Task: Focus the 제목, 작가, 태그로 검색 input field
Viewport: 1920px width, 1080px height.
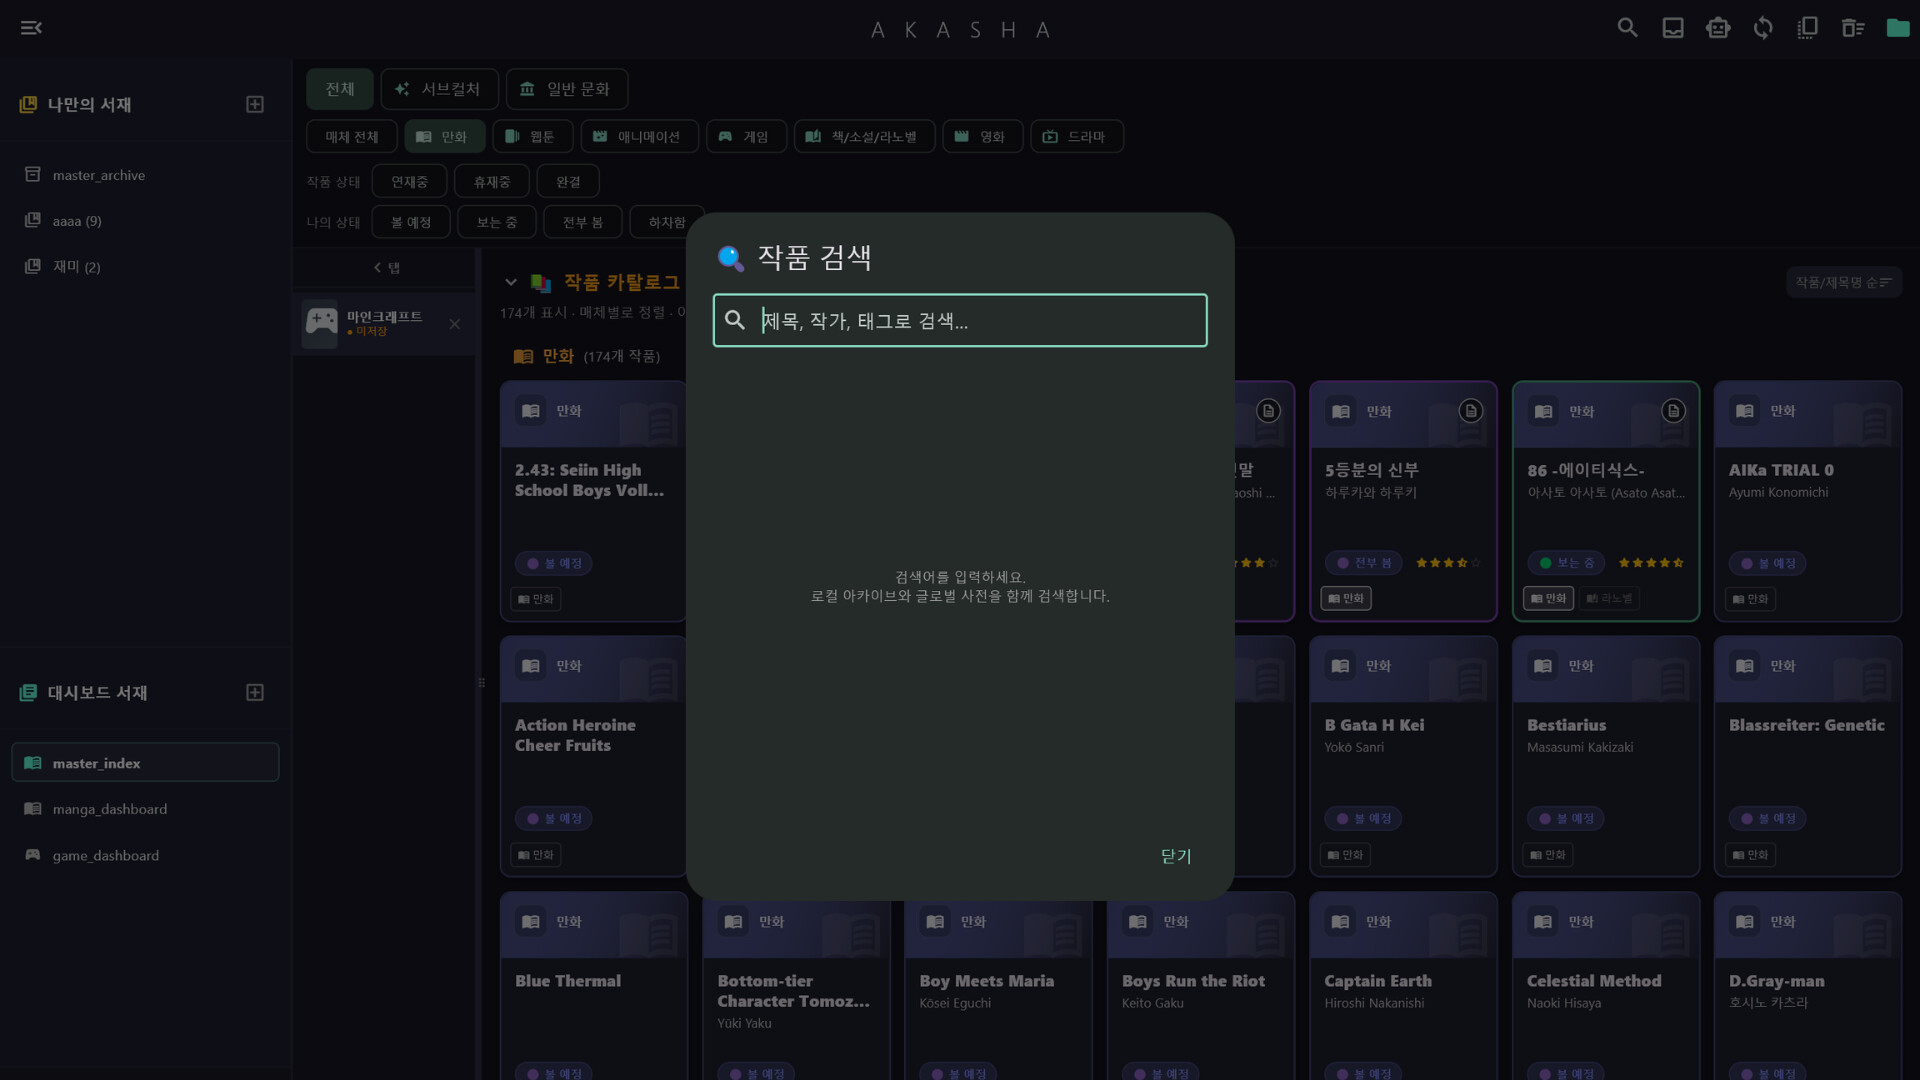Action: click(960, 321)
